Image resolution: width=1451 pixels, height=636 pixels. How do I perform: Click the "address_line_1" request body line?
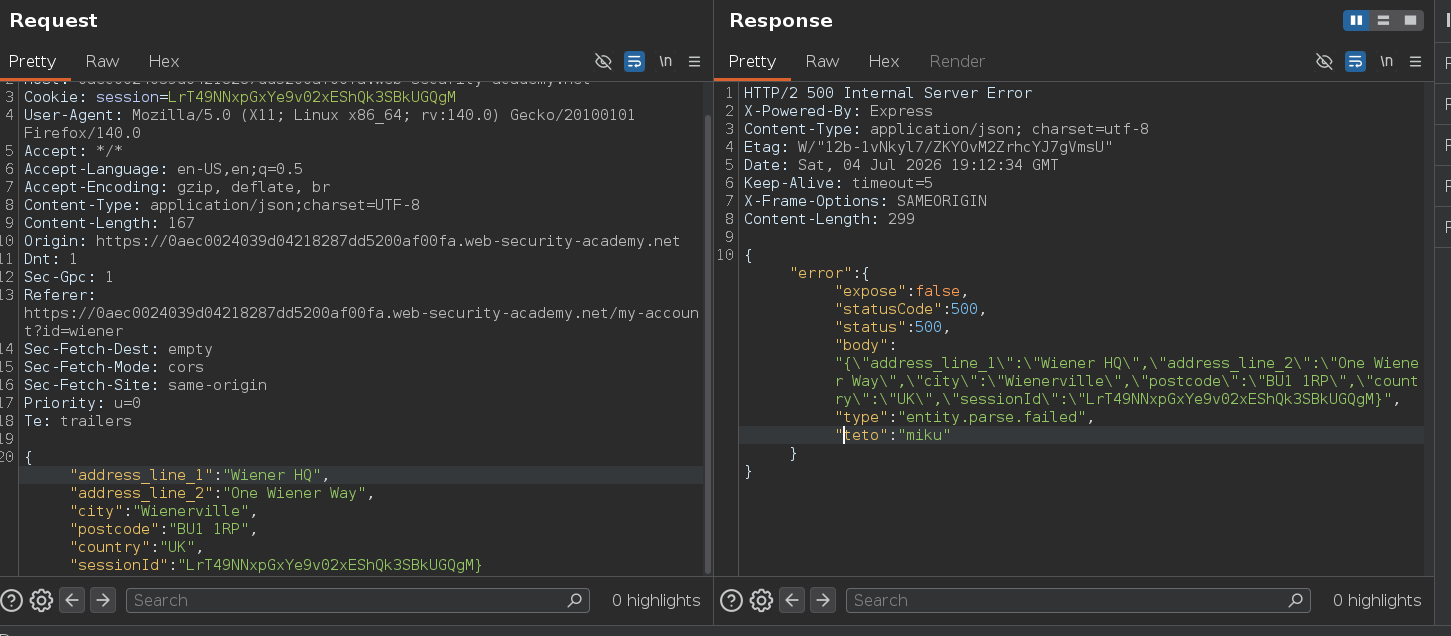[199, 475]
